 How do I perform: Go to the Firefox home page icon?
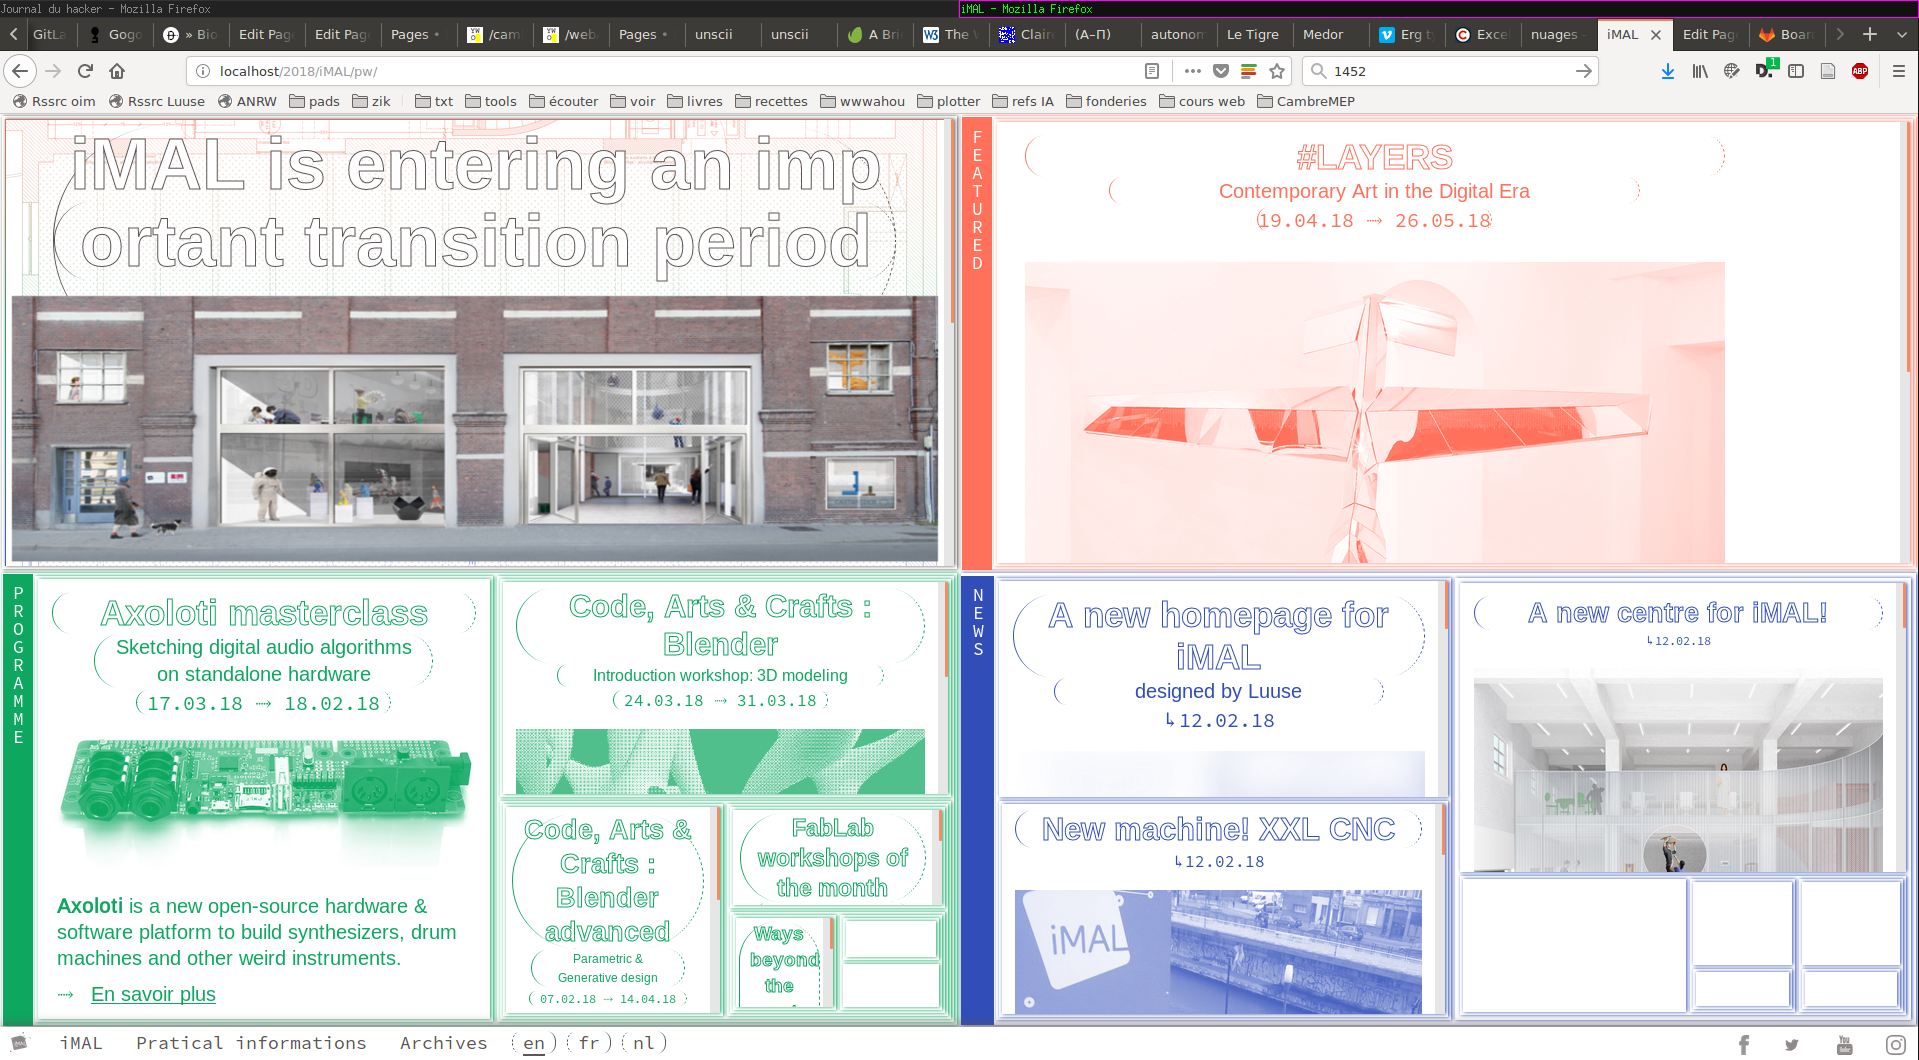coord(117,71)
